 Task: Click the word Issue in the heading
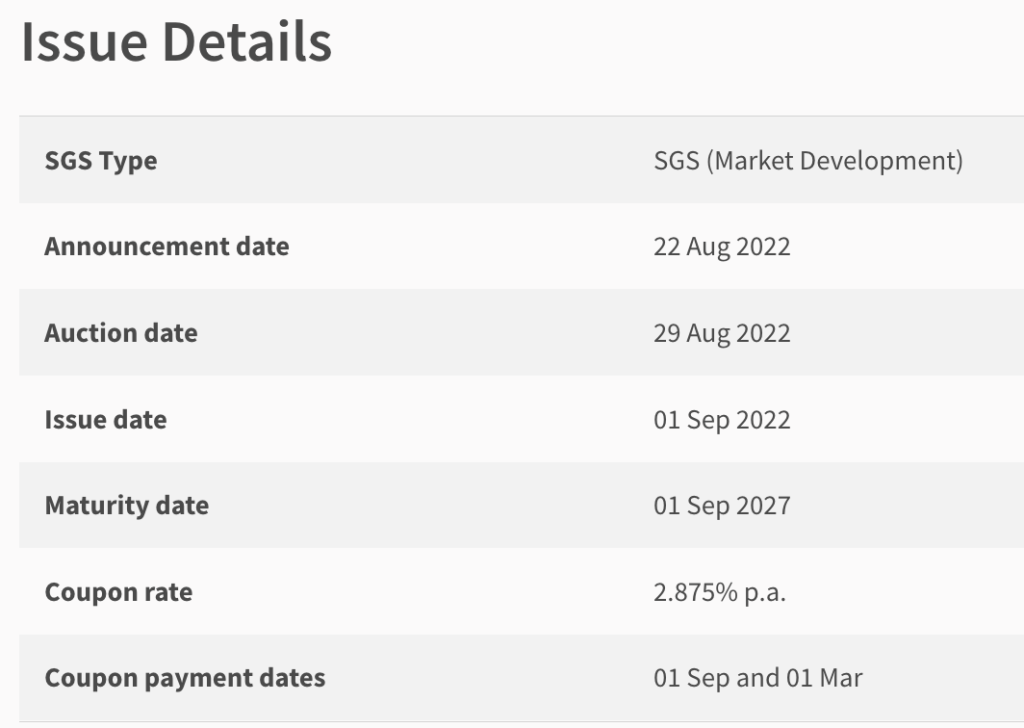pyautogui.click(x=84, y=42)
